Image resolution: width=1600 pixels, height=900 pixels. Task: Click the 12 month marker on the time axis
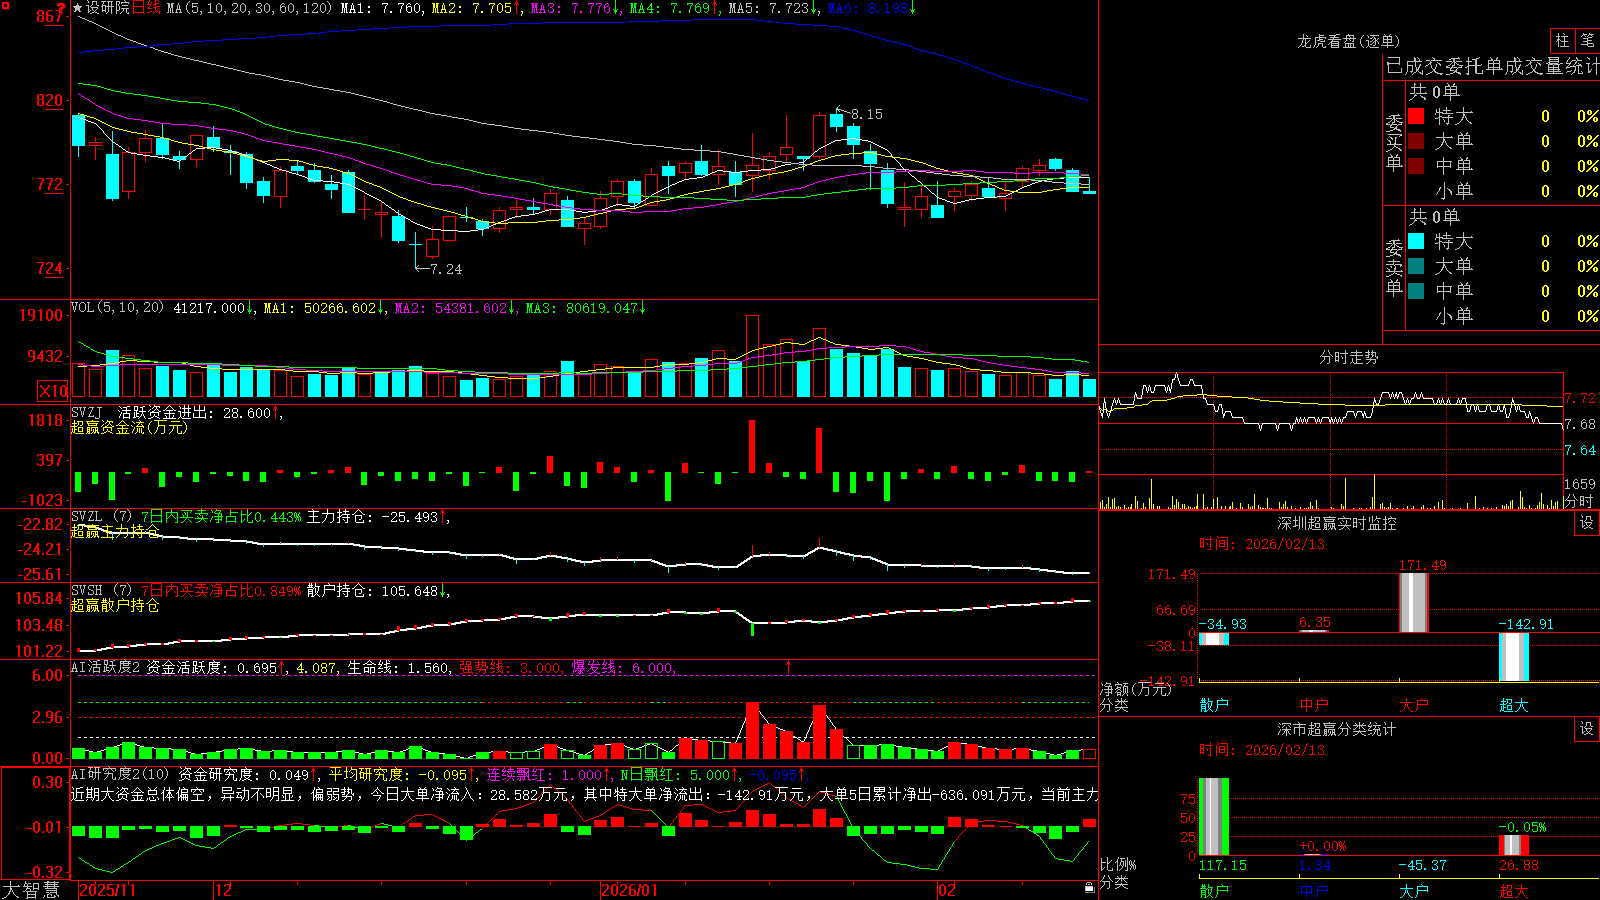tap(224, 890)
